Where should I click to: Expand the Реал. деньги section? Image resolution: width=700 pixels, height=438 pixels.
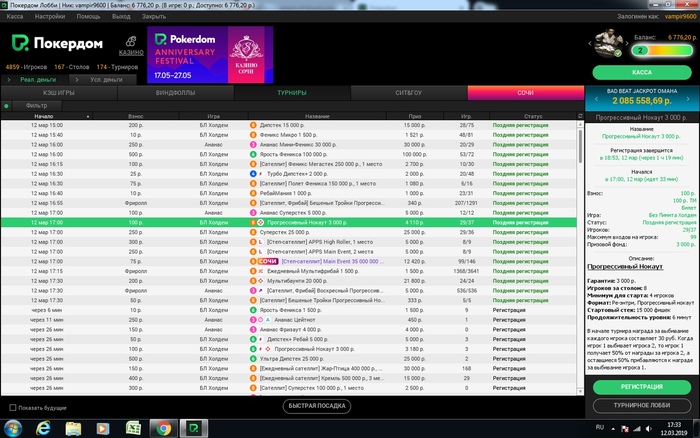point(34,79)
